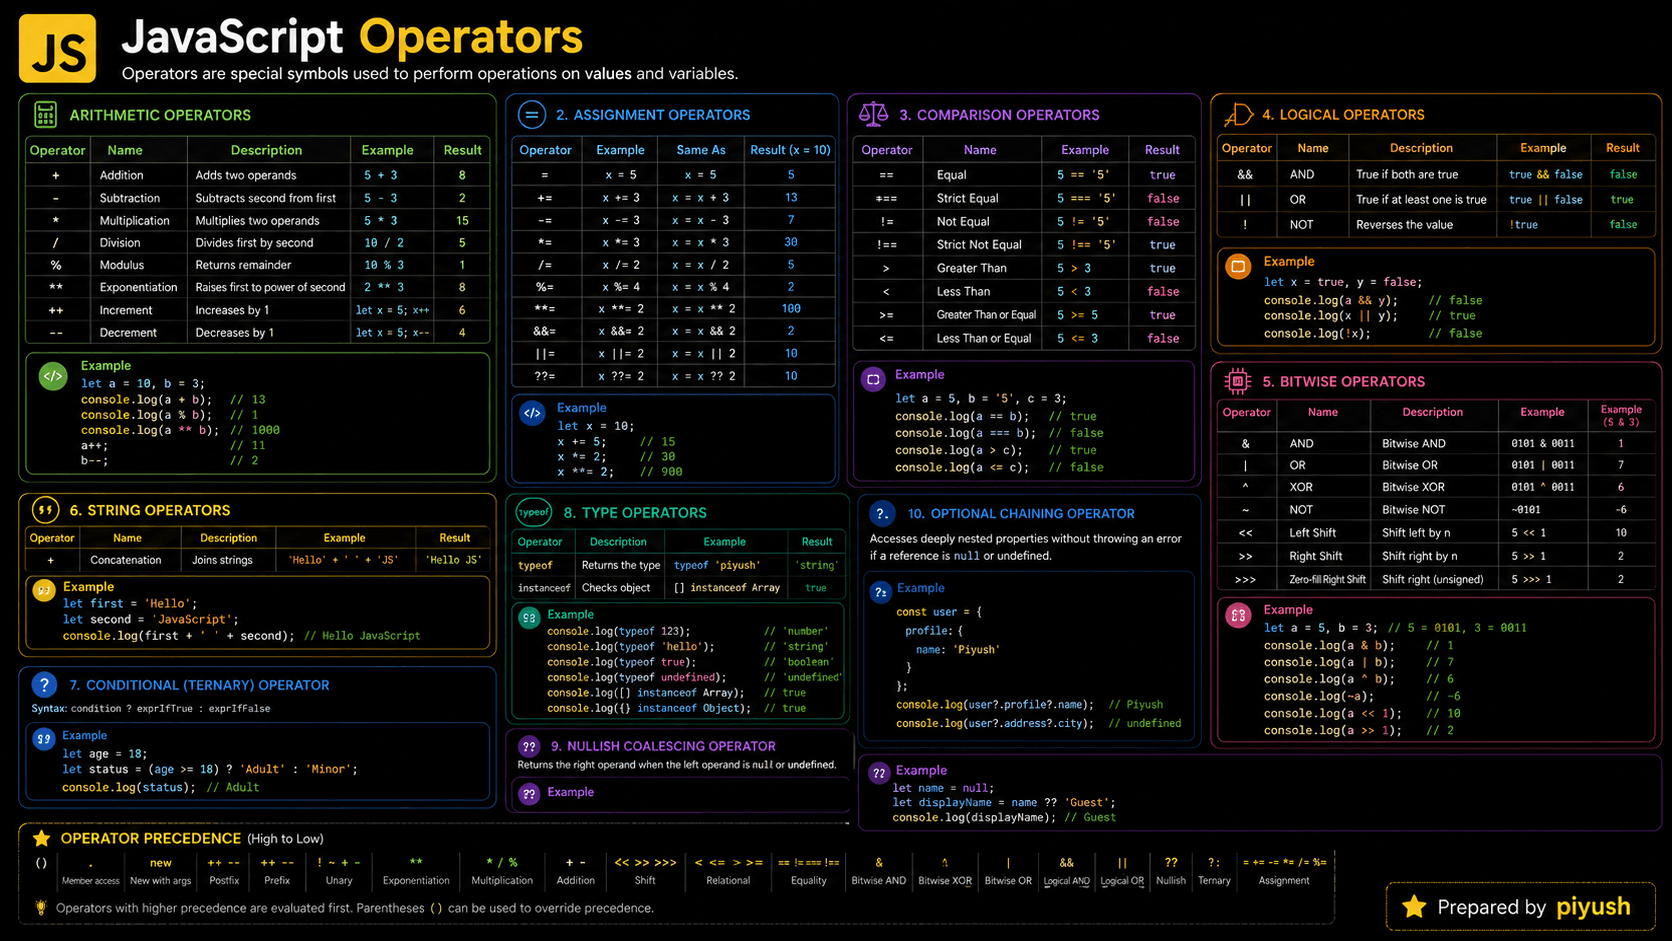Click the 'Zero-fill Right Shift' name cell
The image size is (1672, 941).
tap(1327, 580)
